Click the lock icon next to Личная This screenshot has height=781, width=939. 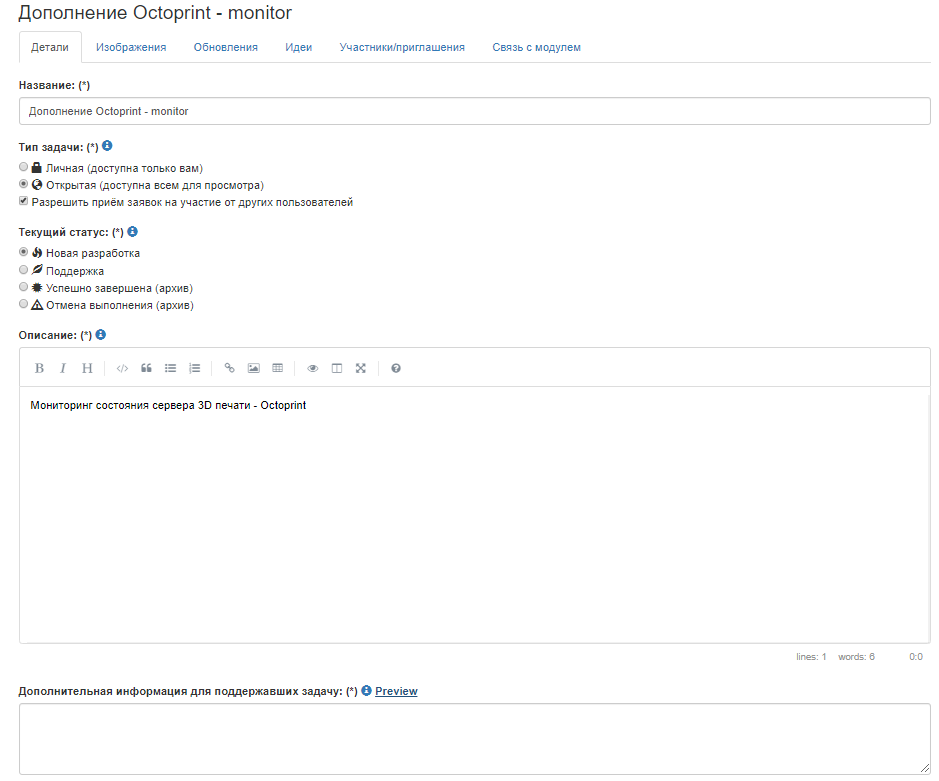pyautogui.click(x=37, y=168)
